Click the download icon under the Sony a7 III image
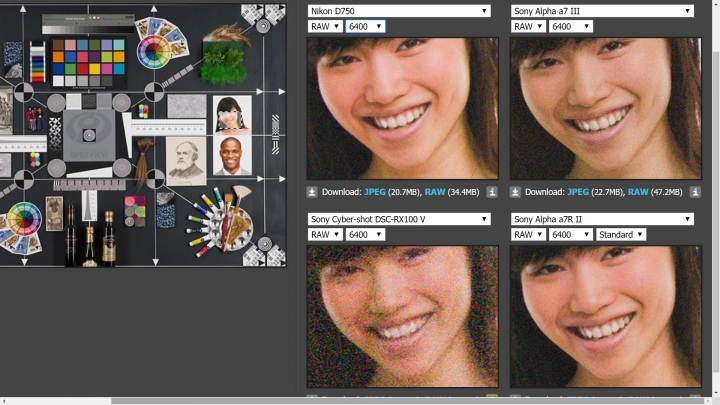Image resolution: width=720 pixels, height=405 pixels. coord(515,192)
